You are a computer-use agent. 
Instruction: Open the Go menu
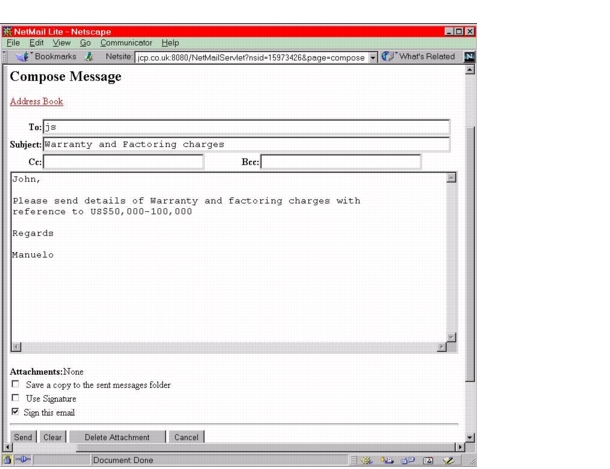[85, 43]
